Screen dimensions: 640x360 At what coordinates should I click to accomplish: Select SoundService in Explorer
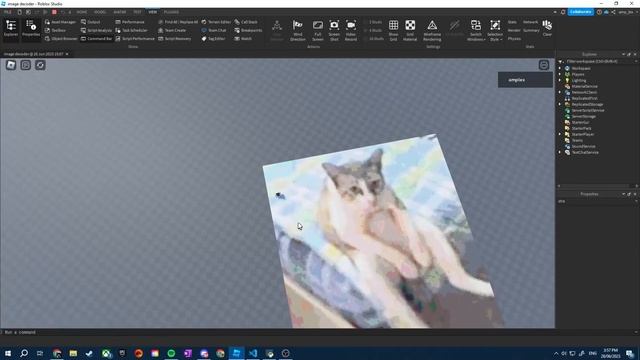click(583, 147)
